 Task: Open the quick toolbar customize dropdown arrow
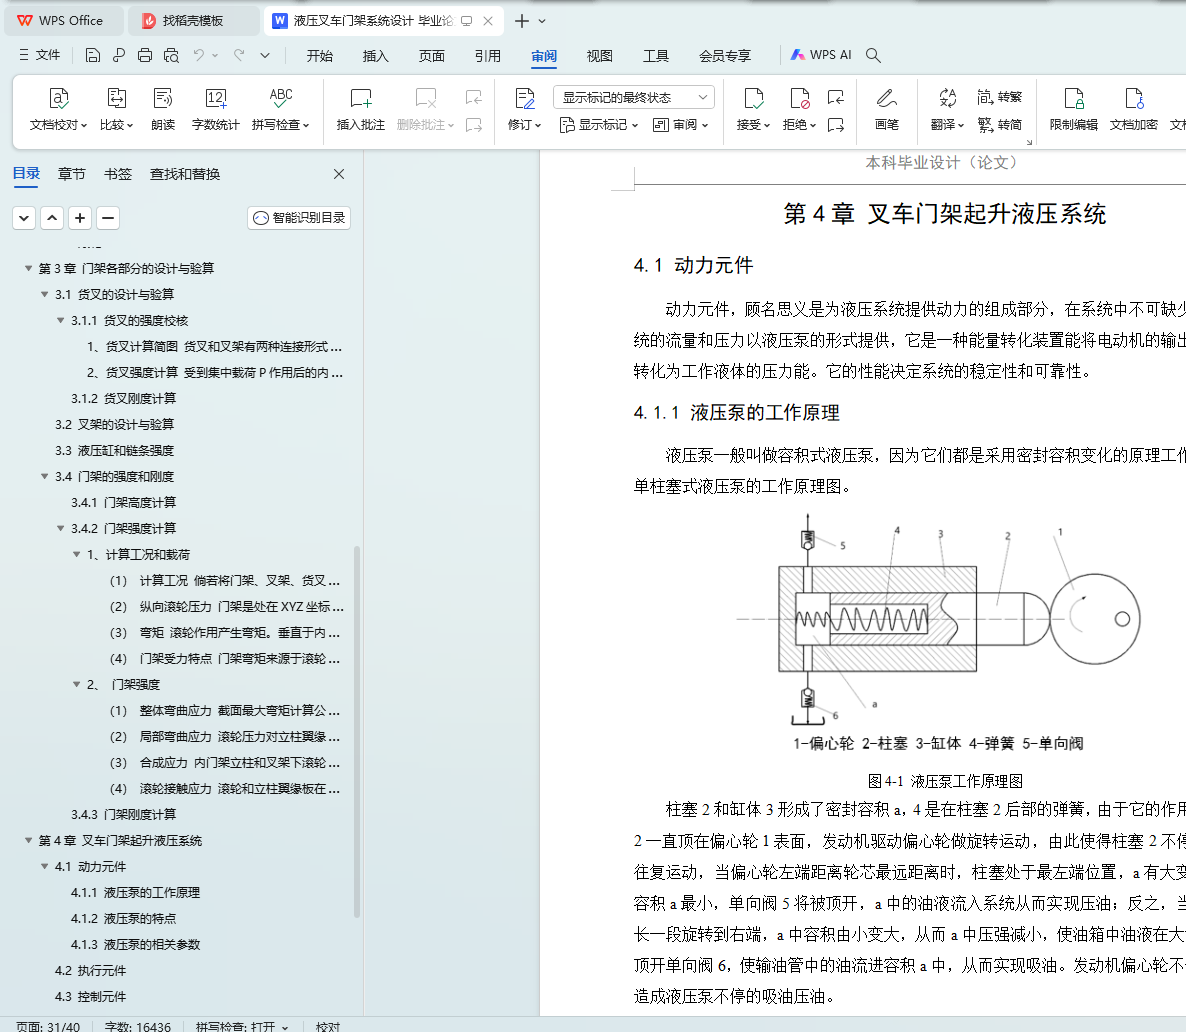coord(265,55)
